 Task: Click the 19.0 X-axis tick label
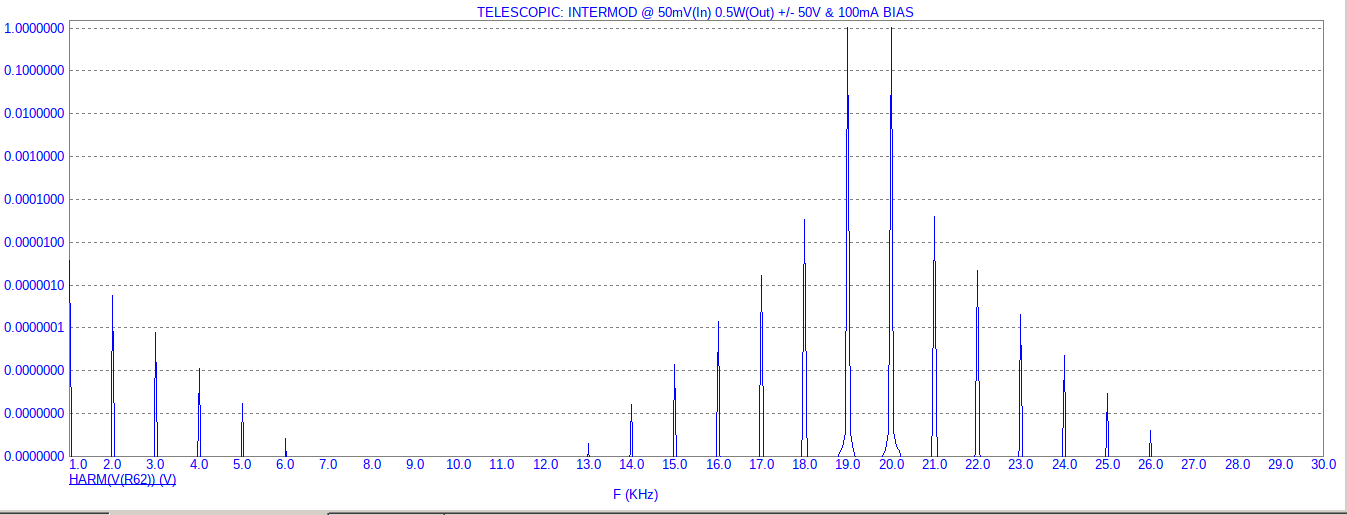pyautogui.click(x=848, y=465)
